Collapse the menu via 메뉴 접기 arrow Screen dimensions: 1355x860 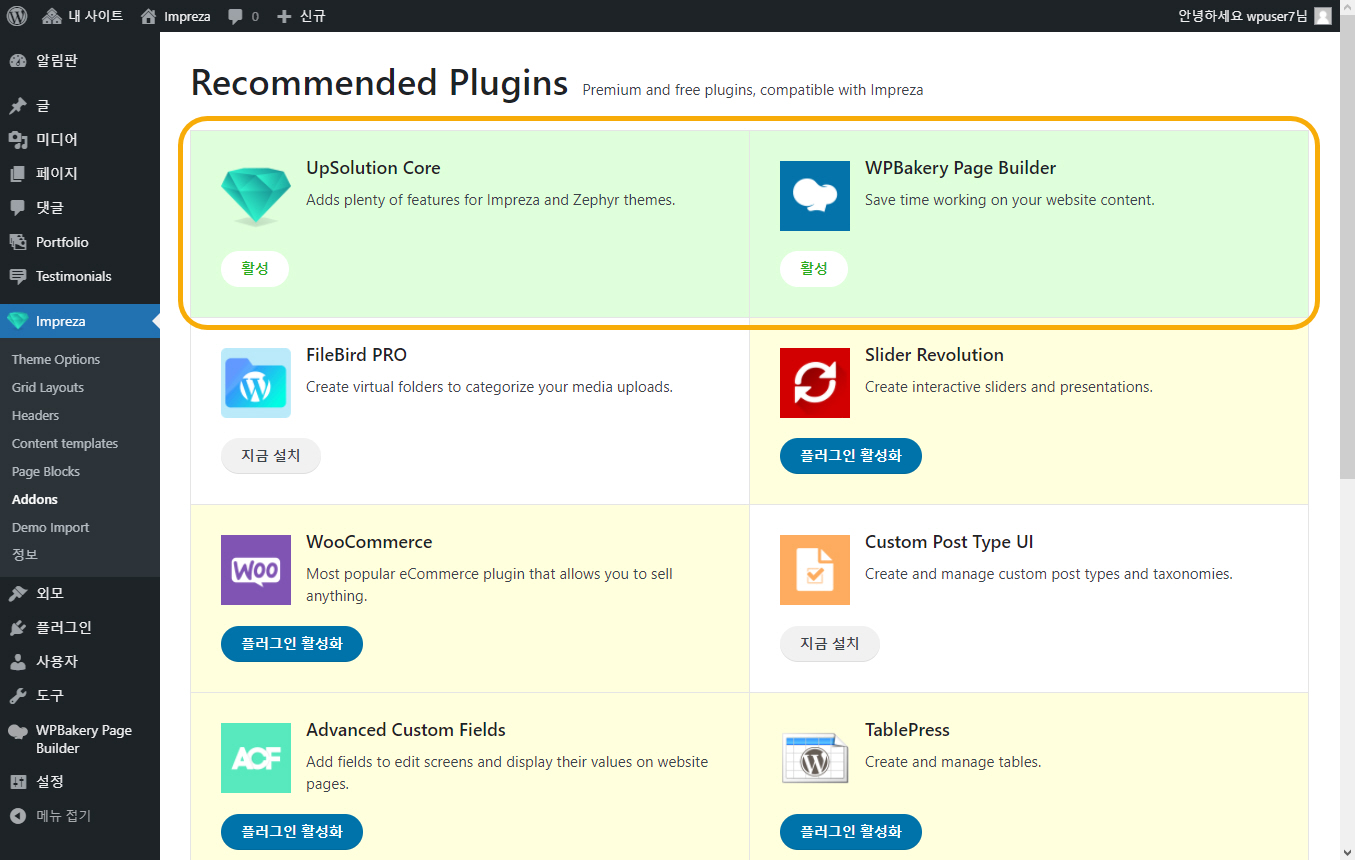18,816
